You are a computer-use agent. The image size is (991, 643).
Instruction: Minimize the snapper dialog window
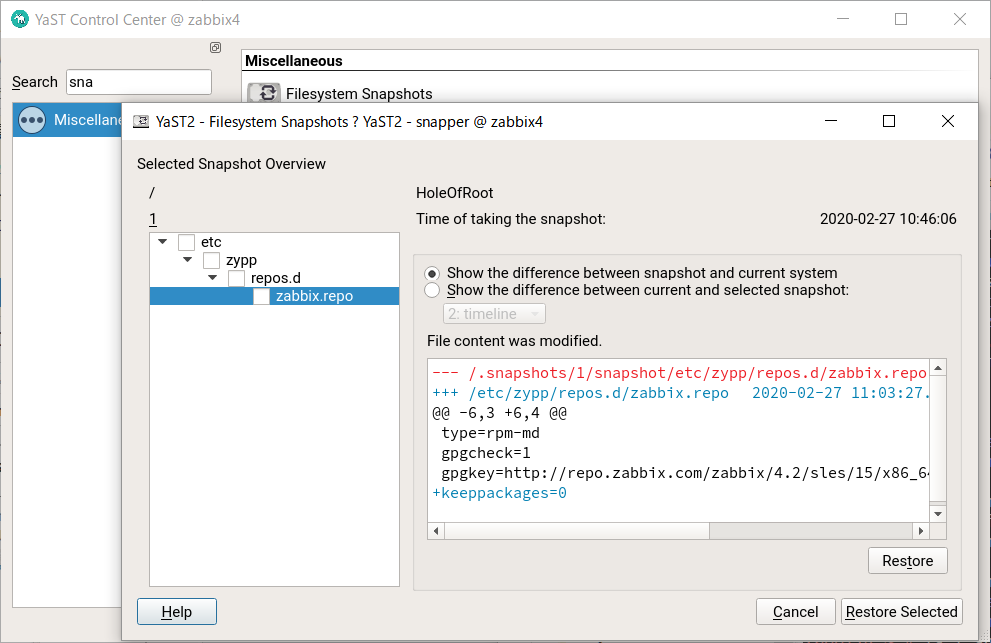pos(831,121)
